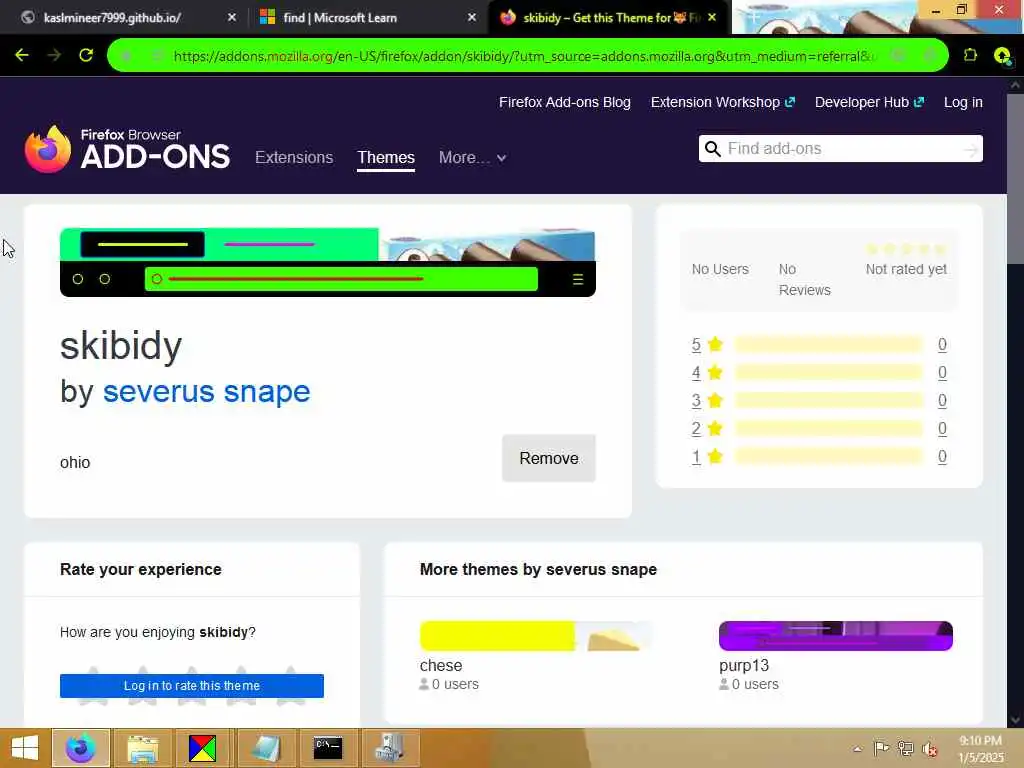Open Command Prompt from the taskbar
Image resolution: width=1024 pixels, height=768 pixels.
coord(328,748)
